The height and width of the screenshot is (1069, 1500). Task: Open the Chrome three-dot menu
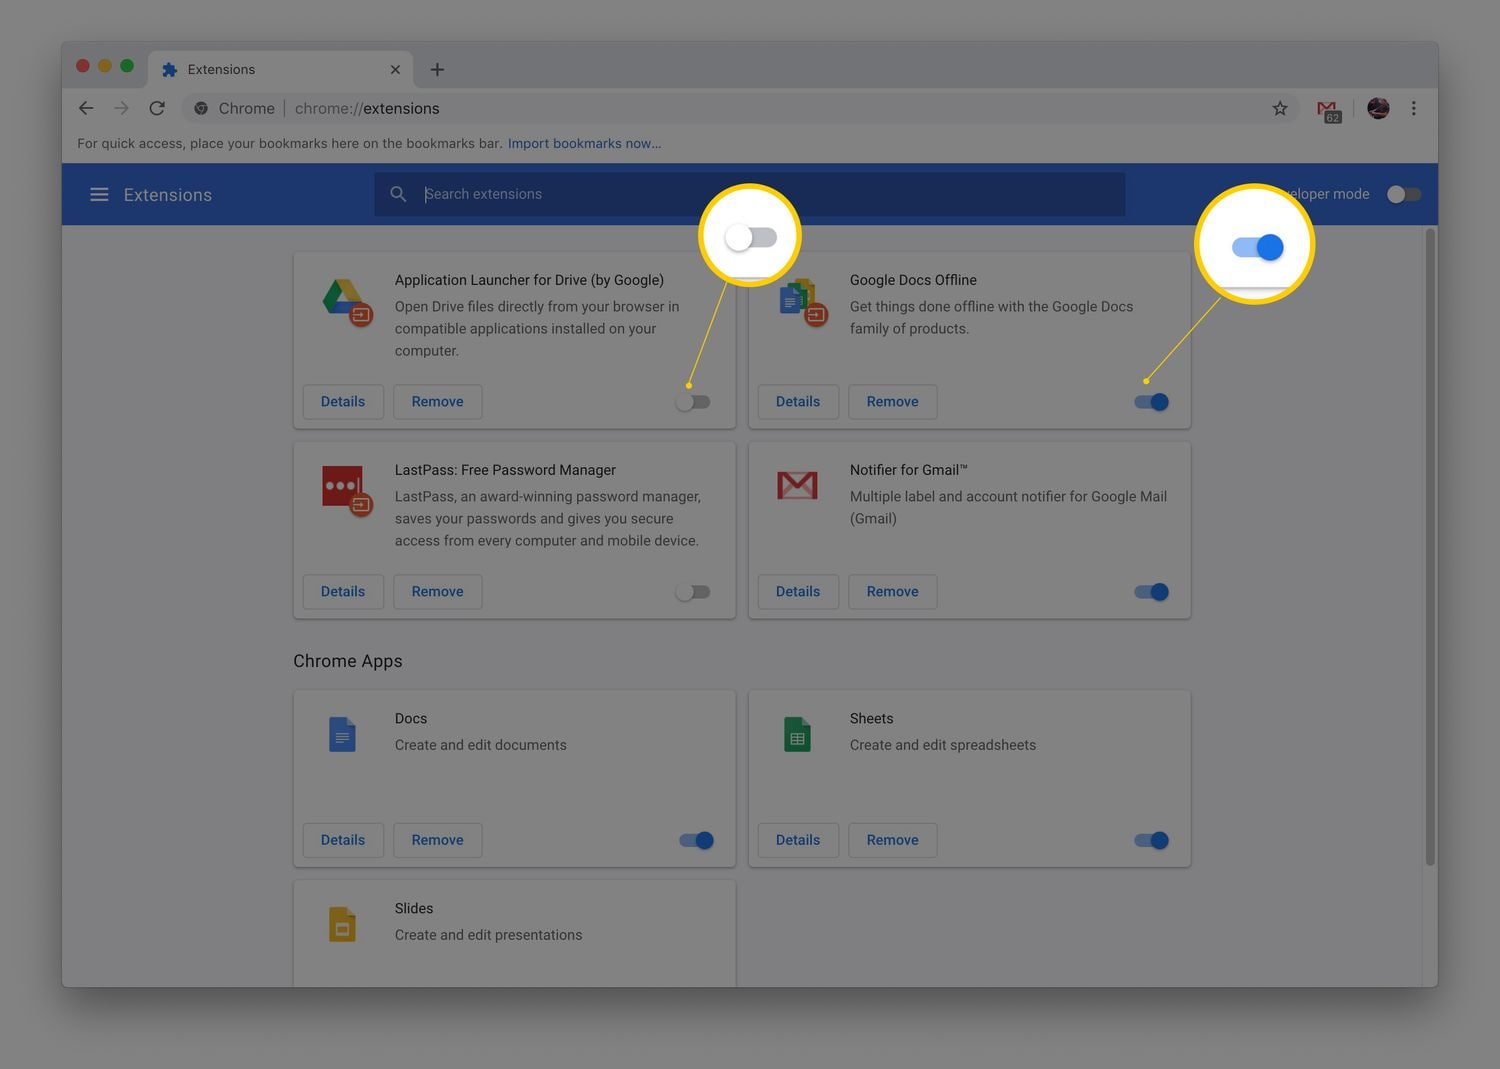pos(1414,108)
